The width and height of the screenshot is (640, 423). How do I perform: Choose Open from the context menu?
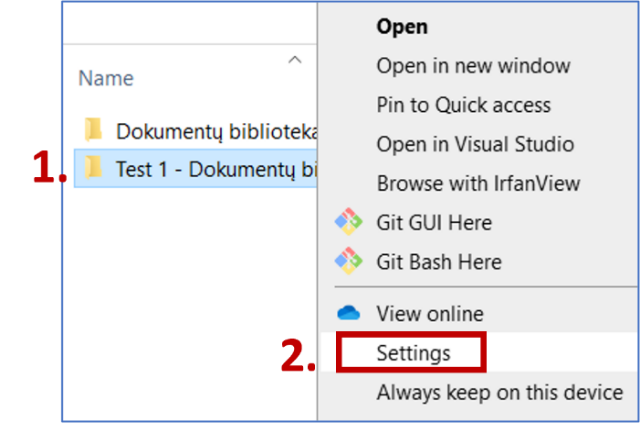[402, 27]
